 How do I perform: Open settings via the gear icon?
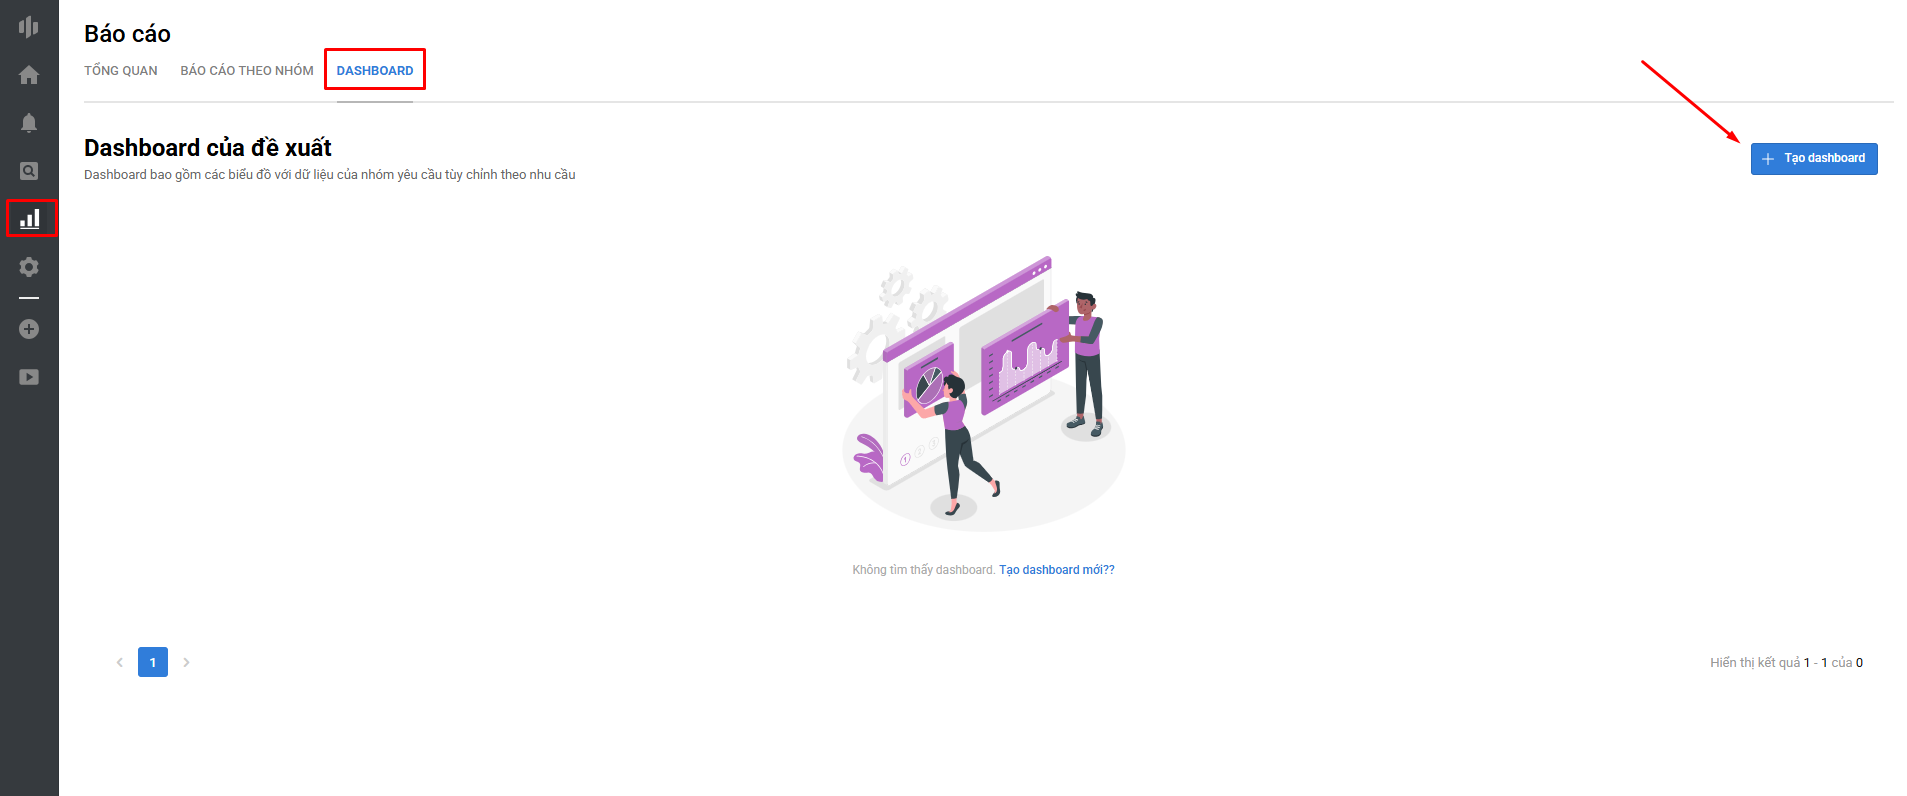point(29,267)
